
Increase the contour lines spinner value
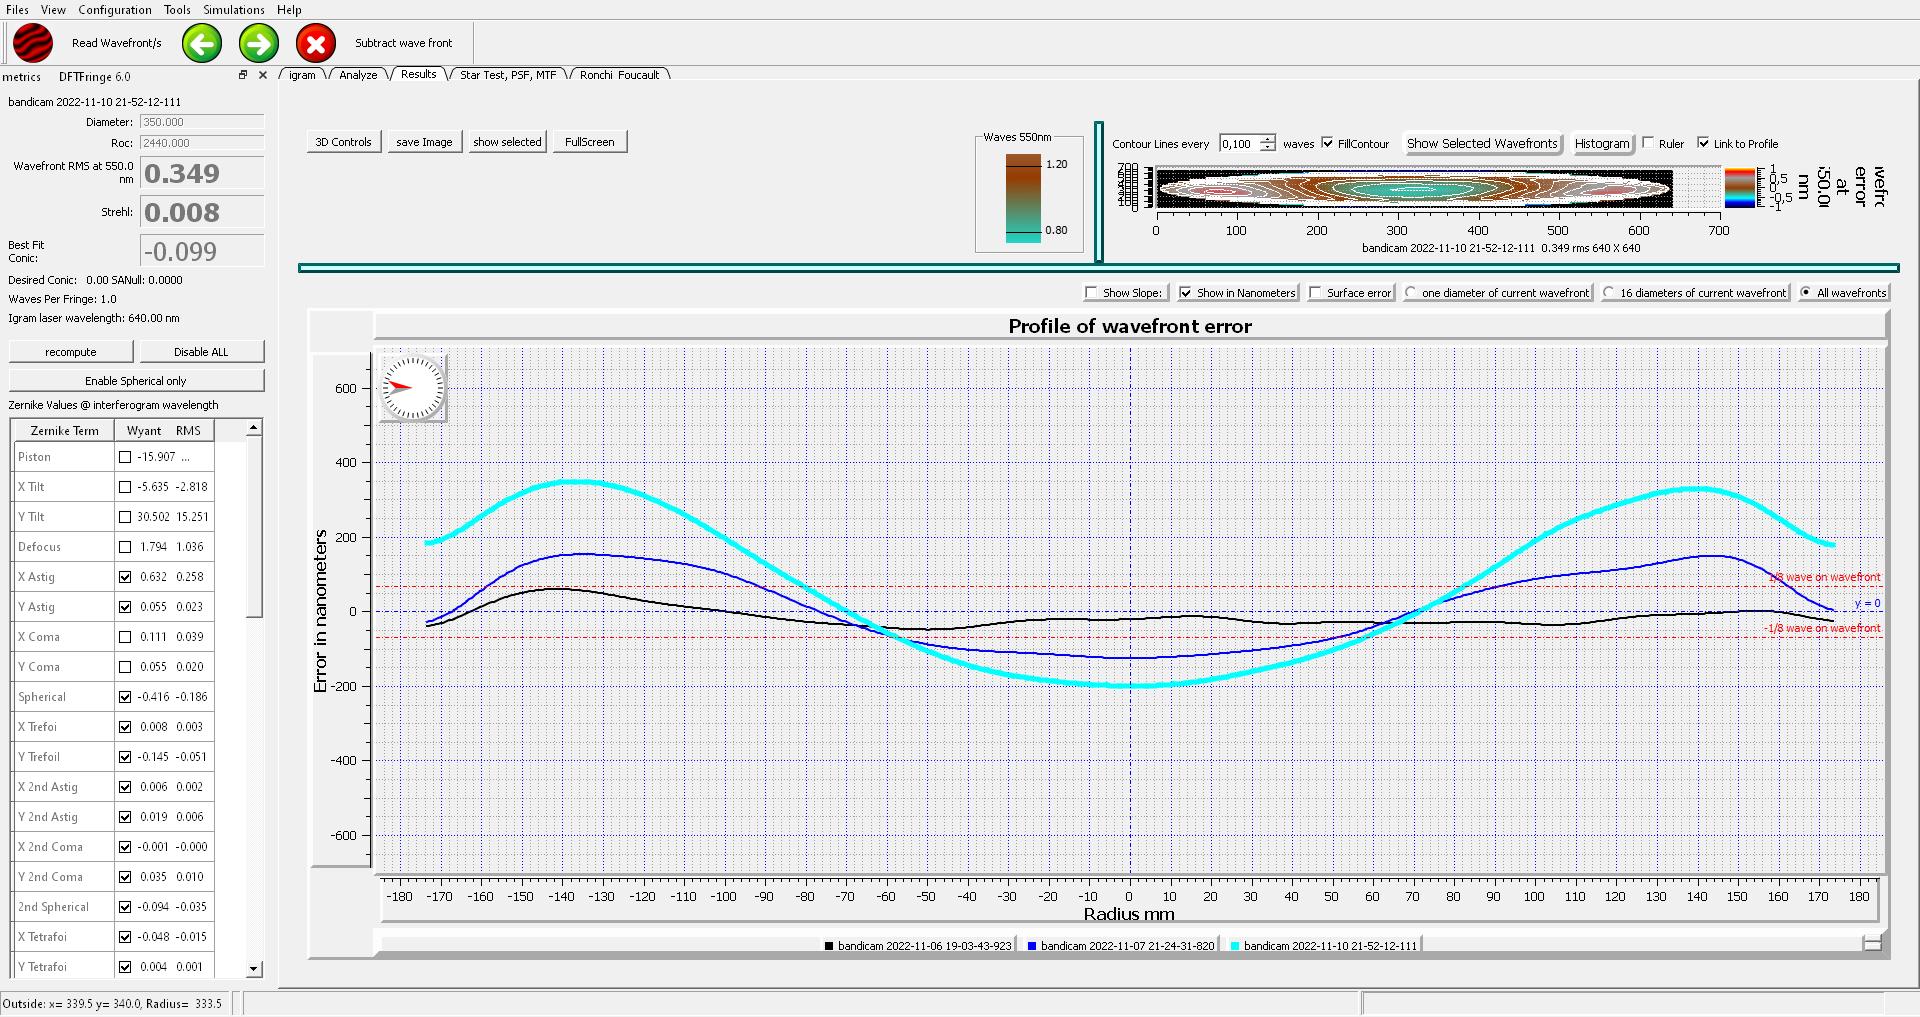coord(1268,139)
